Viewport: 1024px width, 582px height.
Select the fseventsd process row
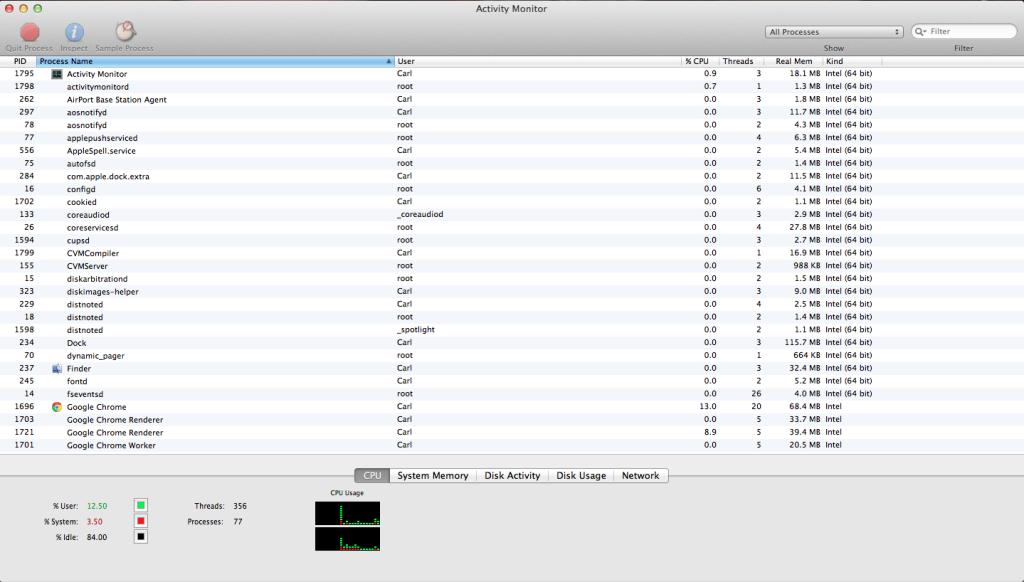(x=512, y=394)
